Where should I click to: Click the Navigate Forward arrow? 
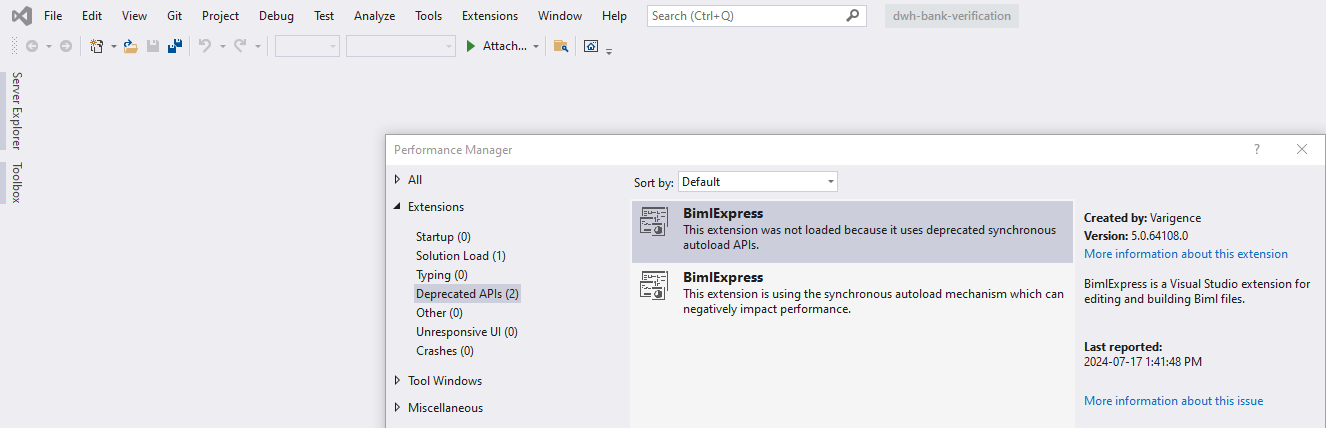coord(65,46)
